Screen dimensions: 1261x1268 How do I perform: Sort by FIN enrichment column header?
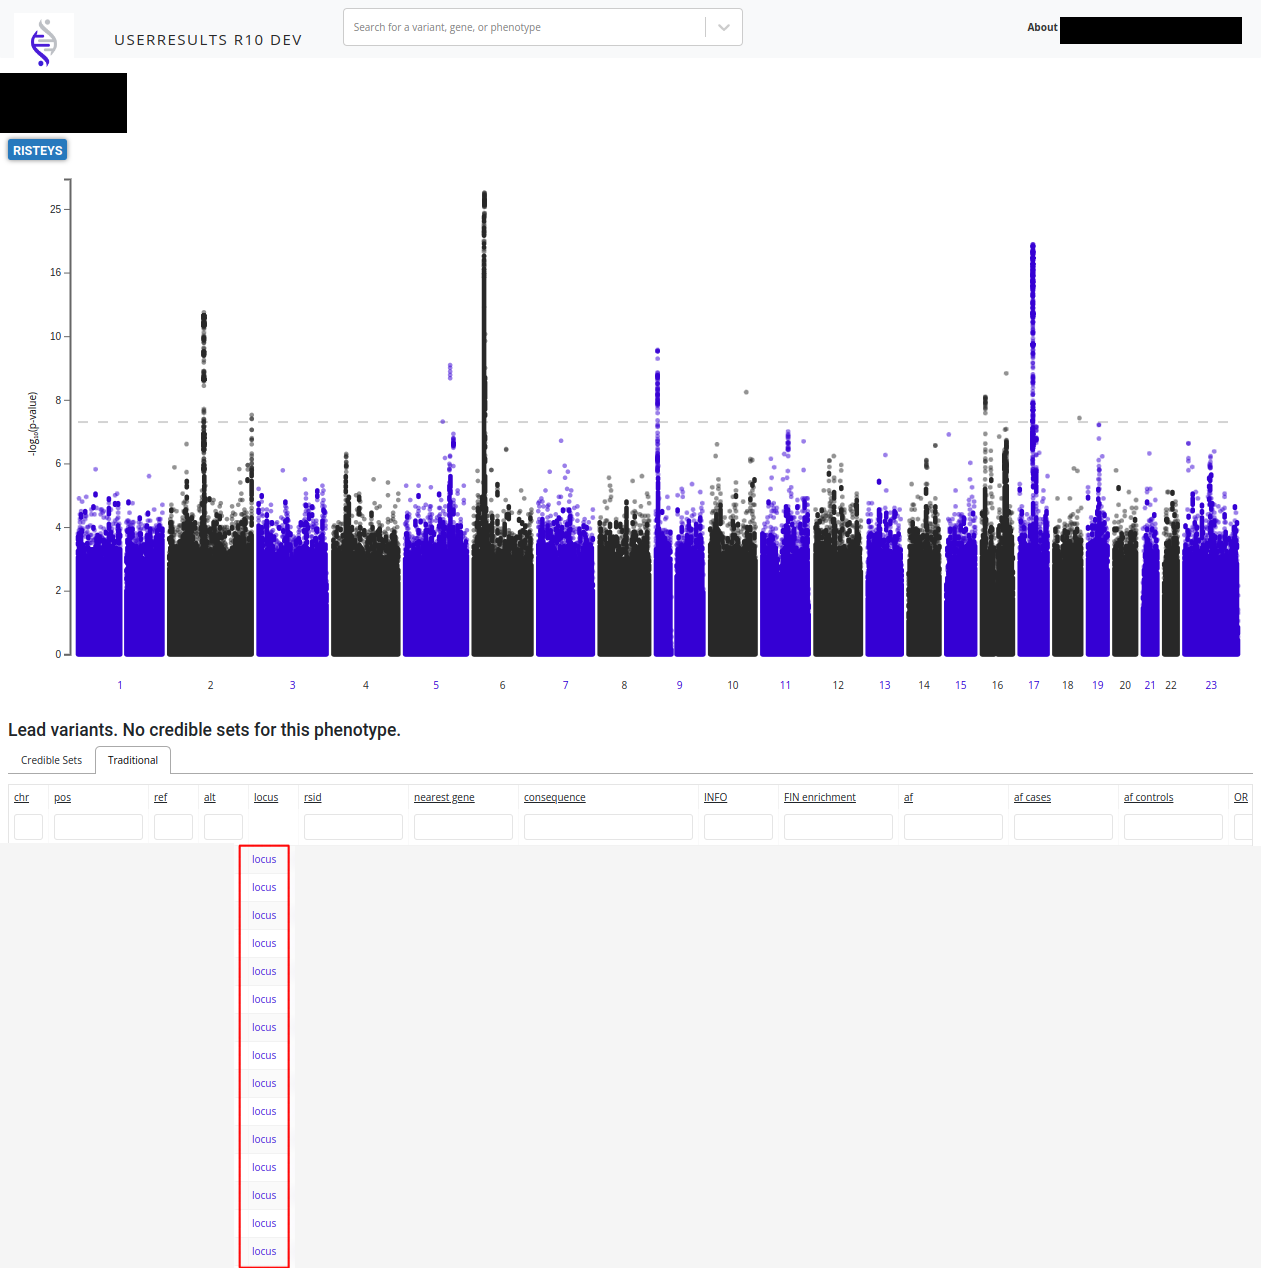coord(820,798)
